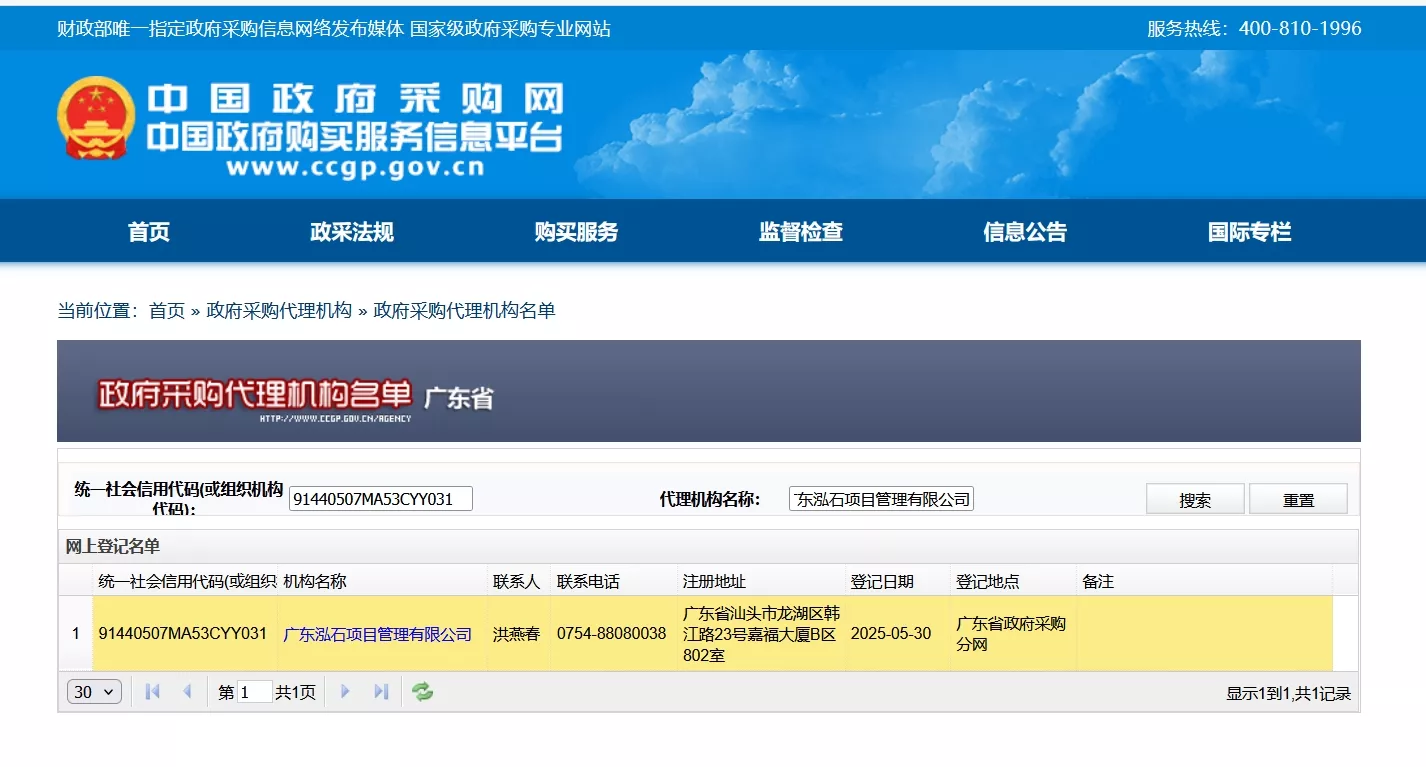Image resolution: width=1426 pixels, height=767 pixels.
Task: Open 信息公告 navigation menu
Action: pos(1025,232)
